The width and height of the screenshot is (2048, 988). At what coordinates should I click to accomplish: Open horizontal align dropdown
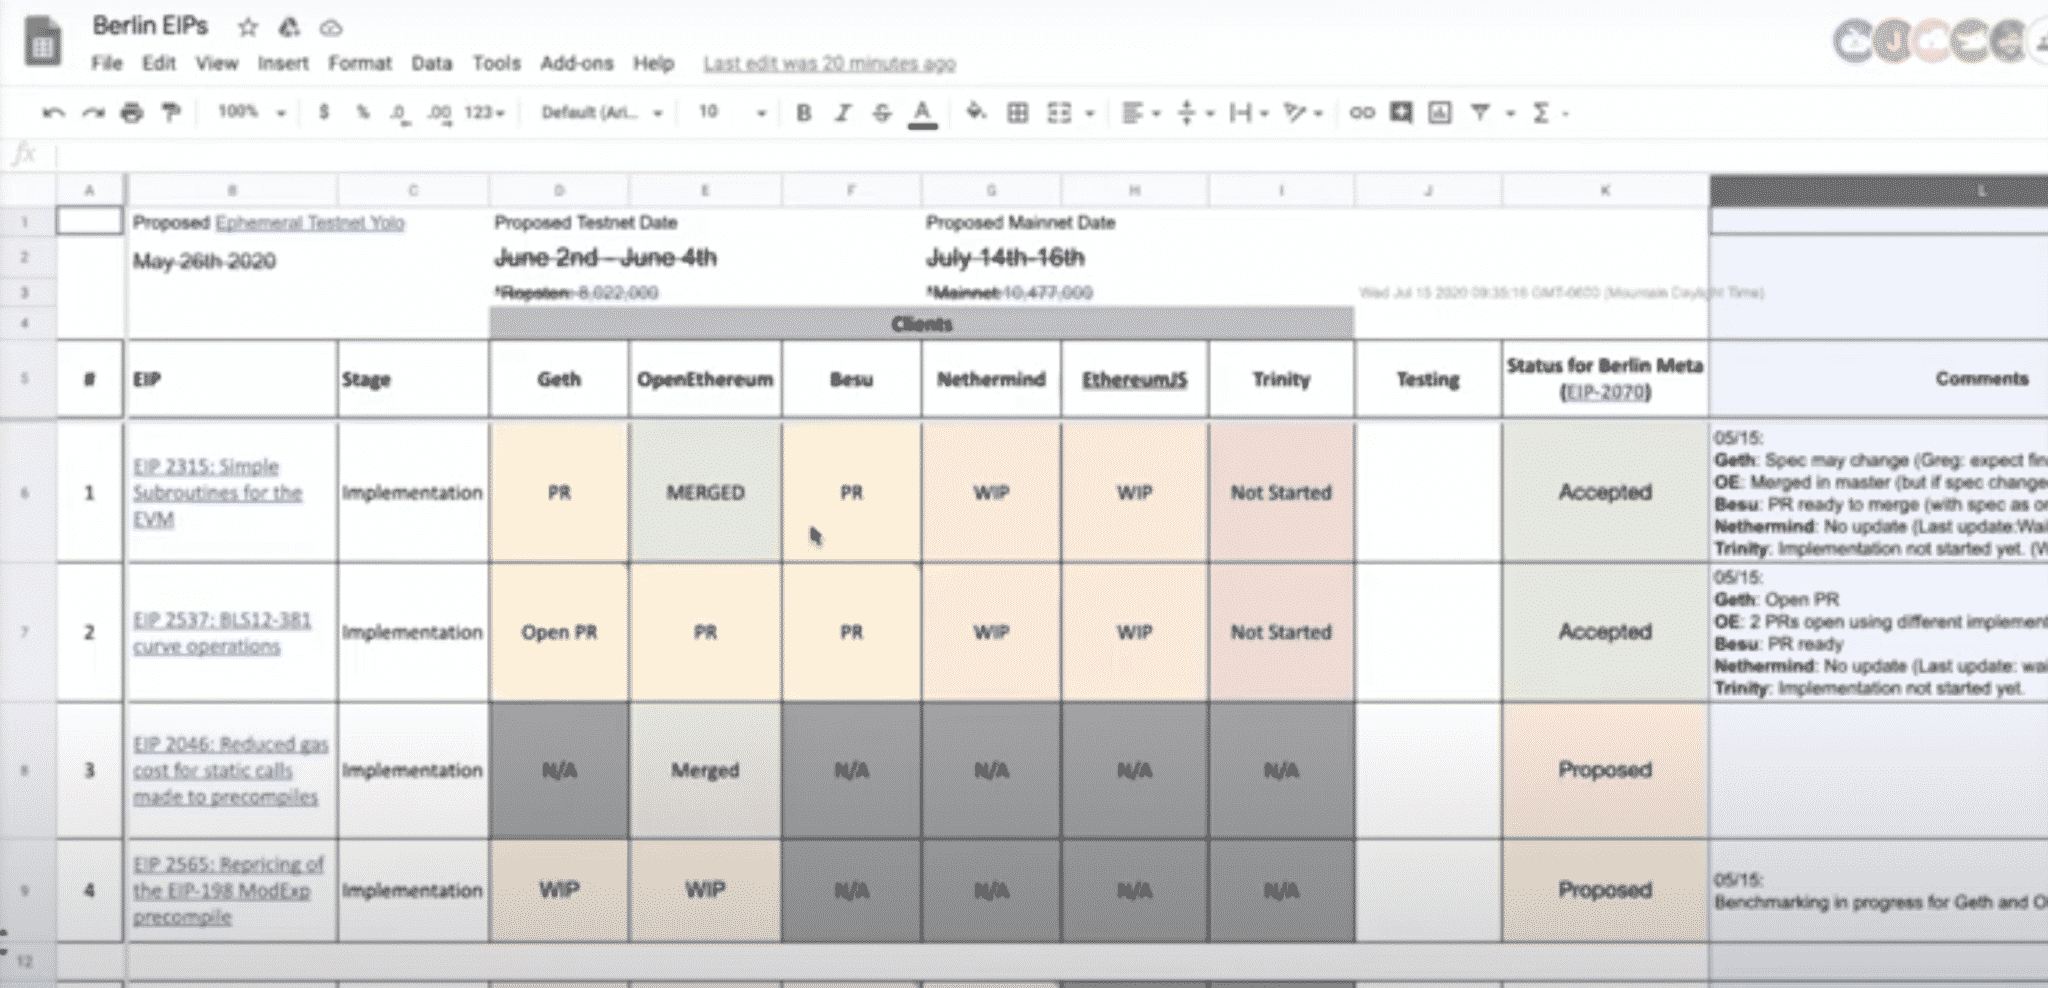pyautogui.click(x=1140, y=113)
